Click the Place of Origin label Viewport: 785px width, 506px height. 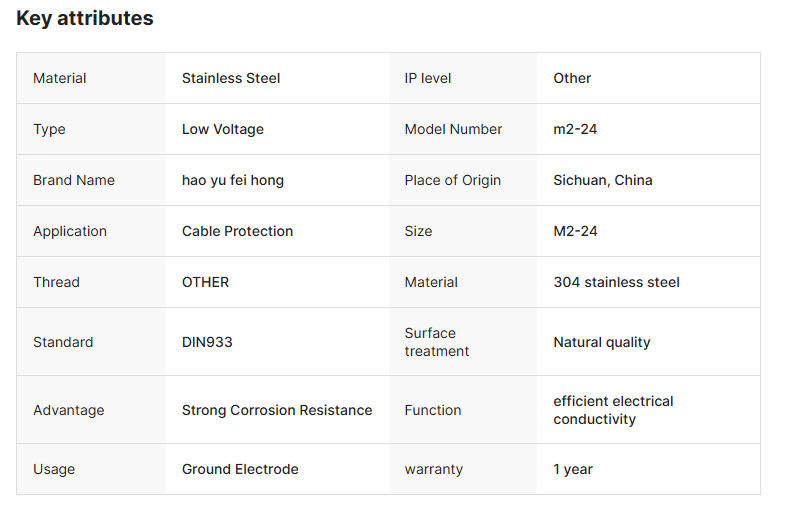tap(453, 180)
